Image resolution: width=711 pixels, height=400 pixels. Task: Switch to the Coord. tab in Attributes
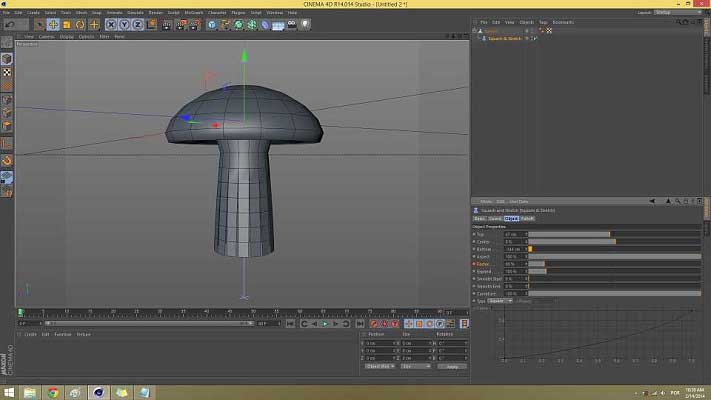(x=495, y=217)
